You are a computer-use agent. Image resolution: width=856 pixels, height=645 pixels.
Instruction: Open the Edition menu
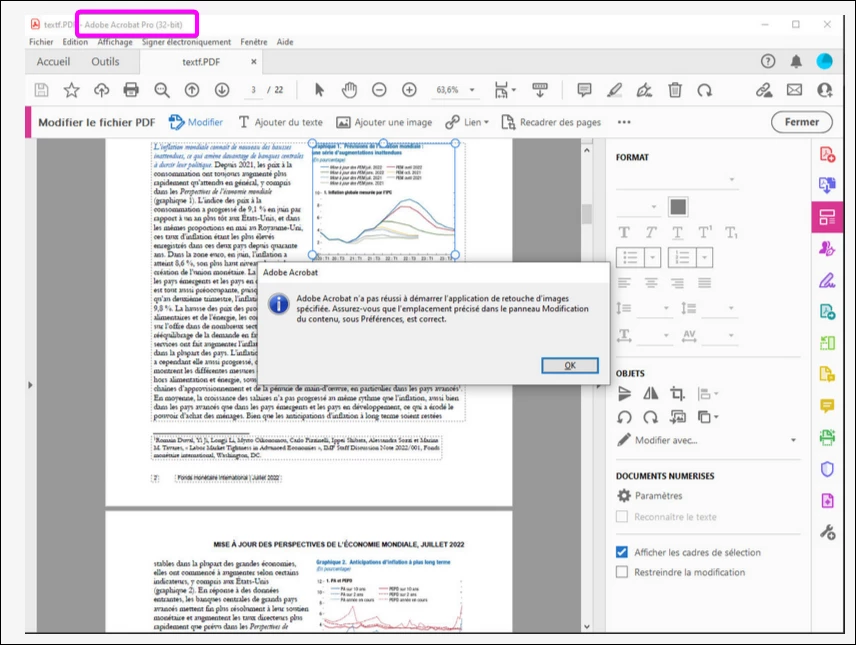[75, 42]
